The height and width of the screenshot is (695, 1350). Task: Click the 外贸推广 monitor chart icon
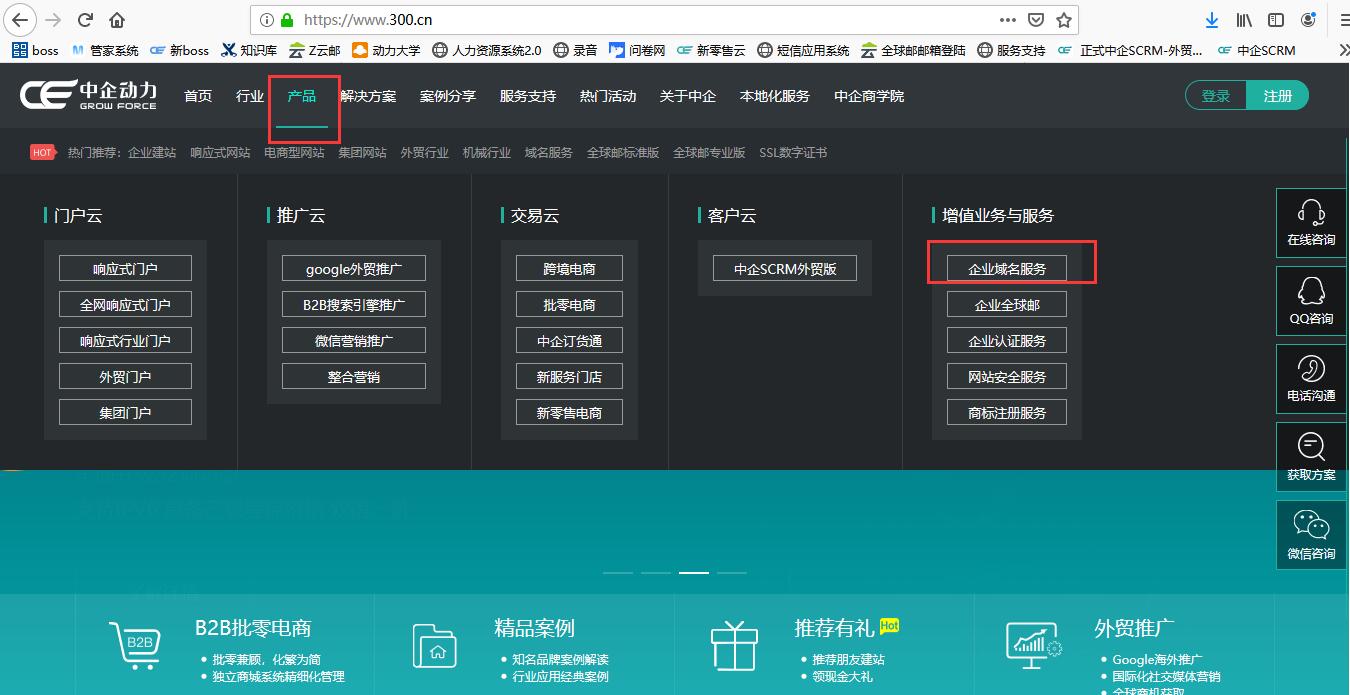[x=1034, y=645]
